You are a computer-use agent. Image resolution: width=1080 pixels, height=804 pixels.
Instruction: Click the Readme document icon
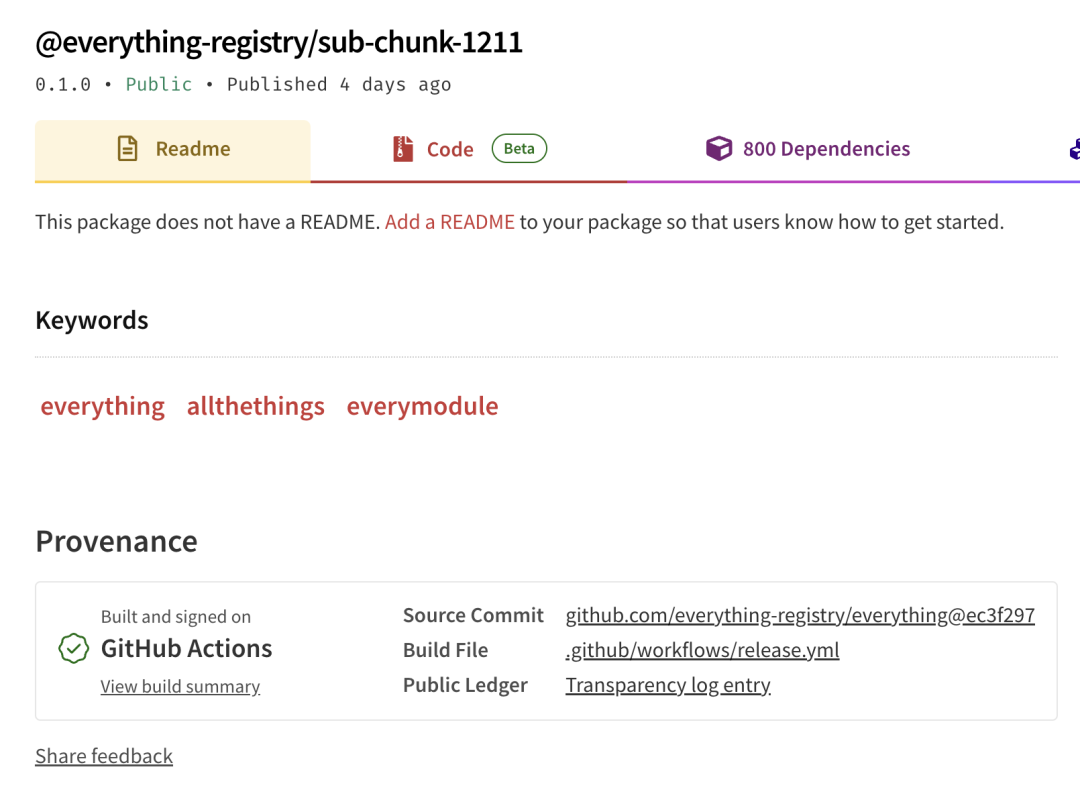128,149
